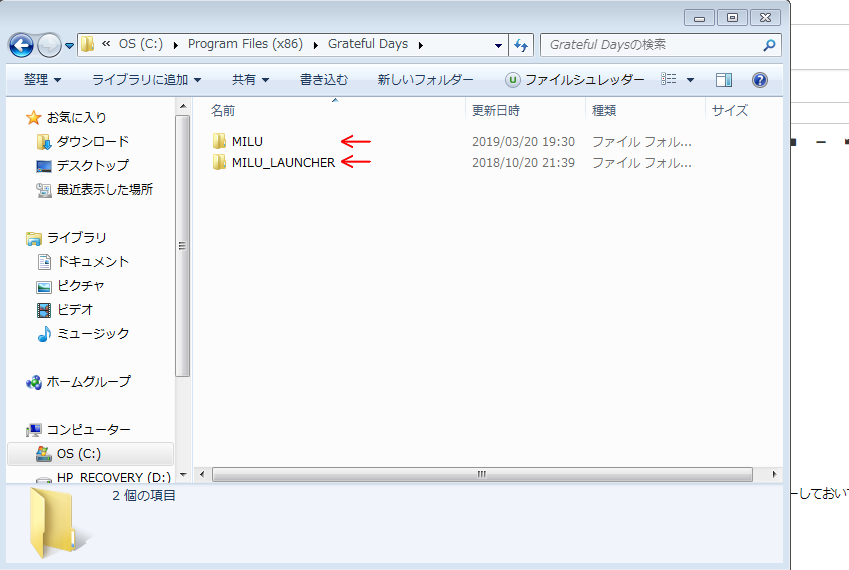
Task: Click the horizontal scrollbar thumb
Action: (482, 475)
